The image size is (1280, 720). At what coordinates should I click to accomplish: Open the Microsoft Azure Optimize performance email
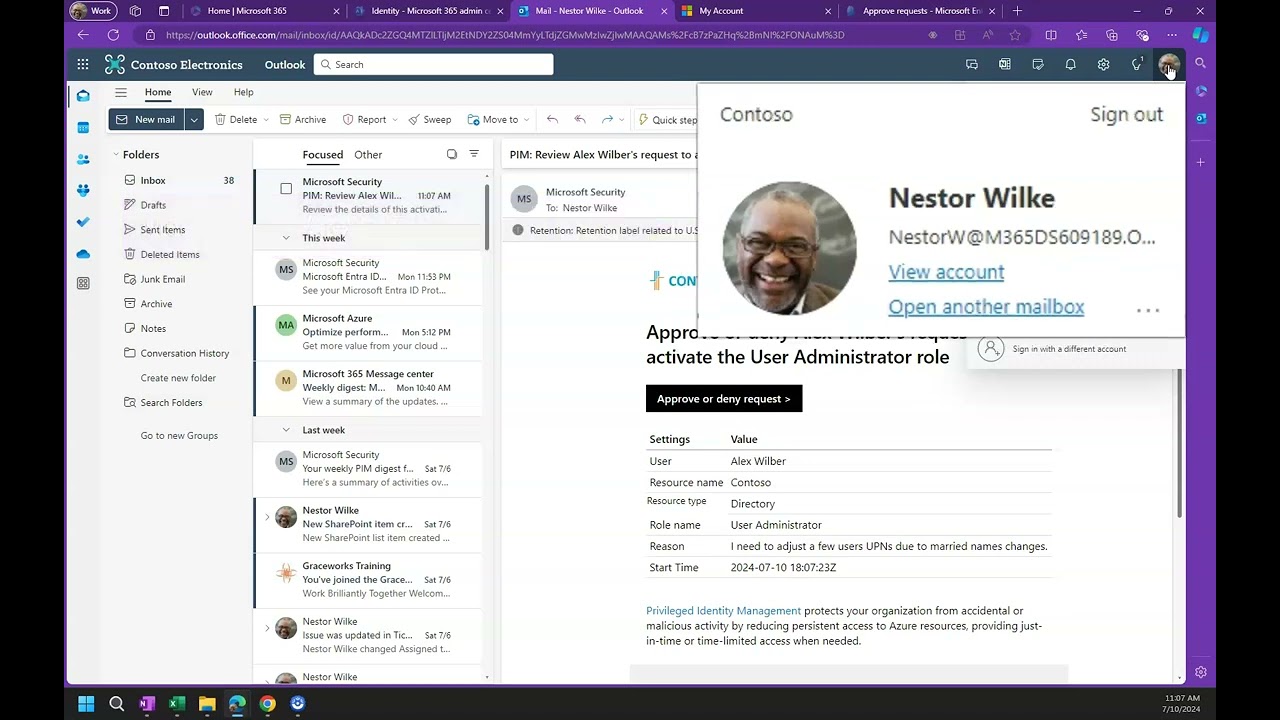click(369, 332)
